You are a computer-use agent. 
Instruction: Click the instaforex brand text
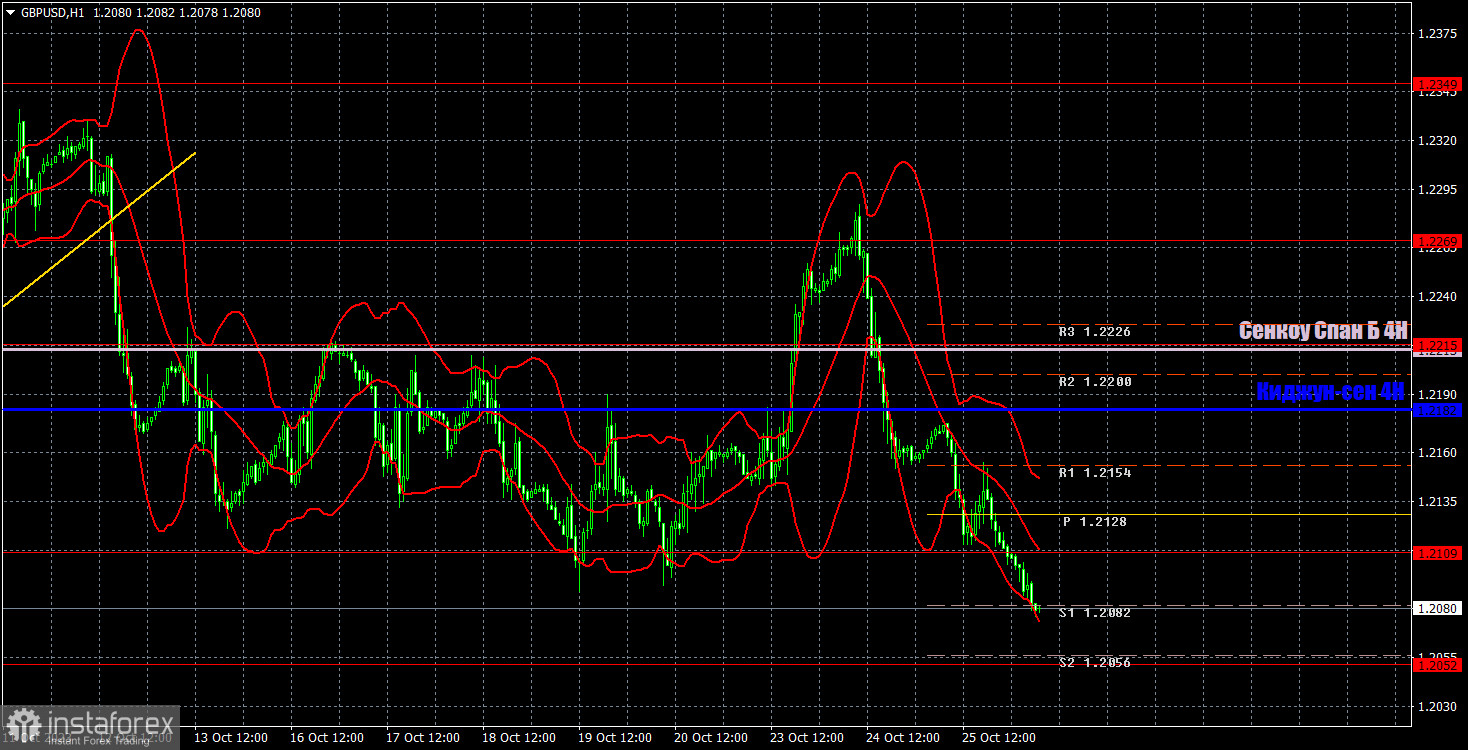pos(108,722)
